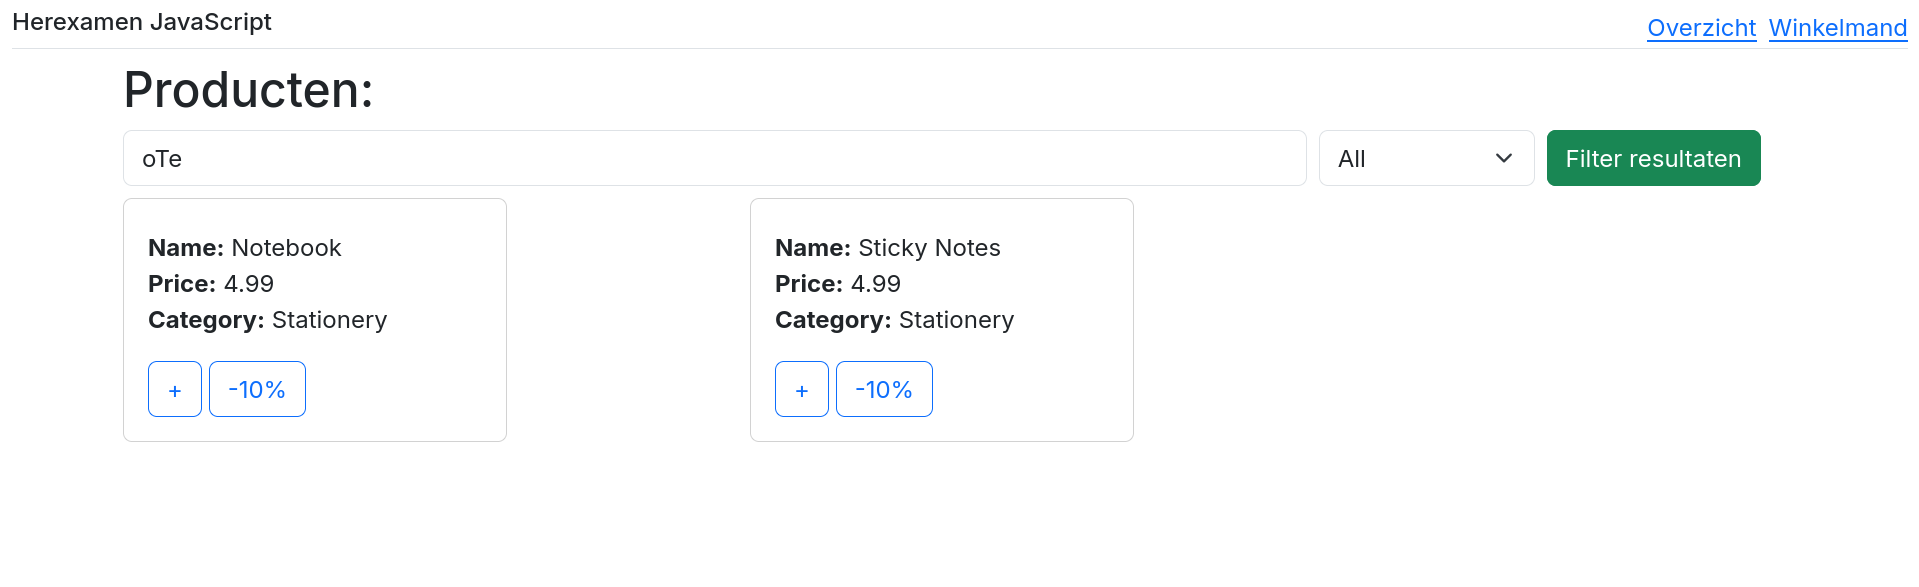Click the Producten heading

(x=248, y=90)
